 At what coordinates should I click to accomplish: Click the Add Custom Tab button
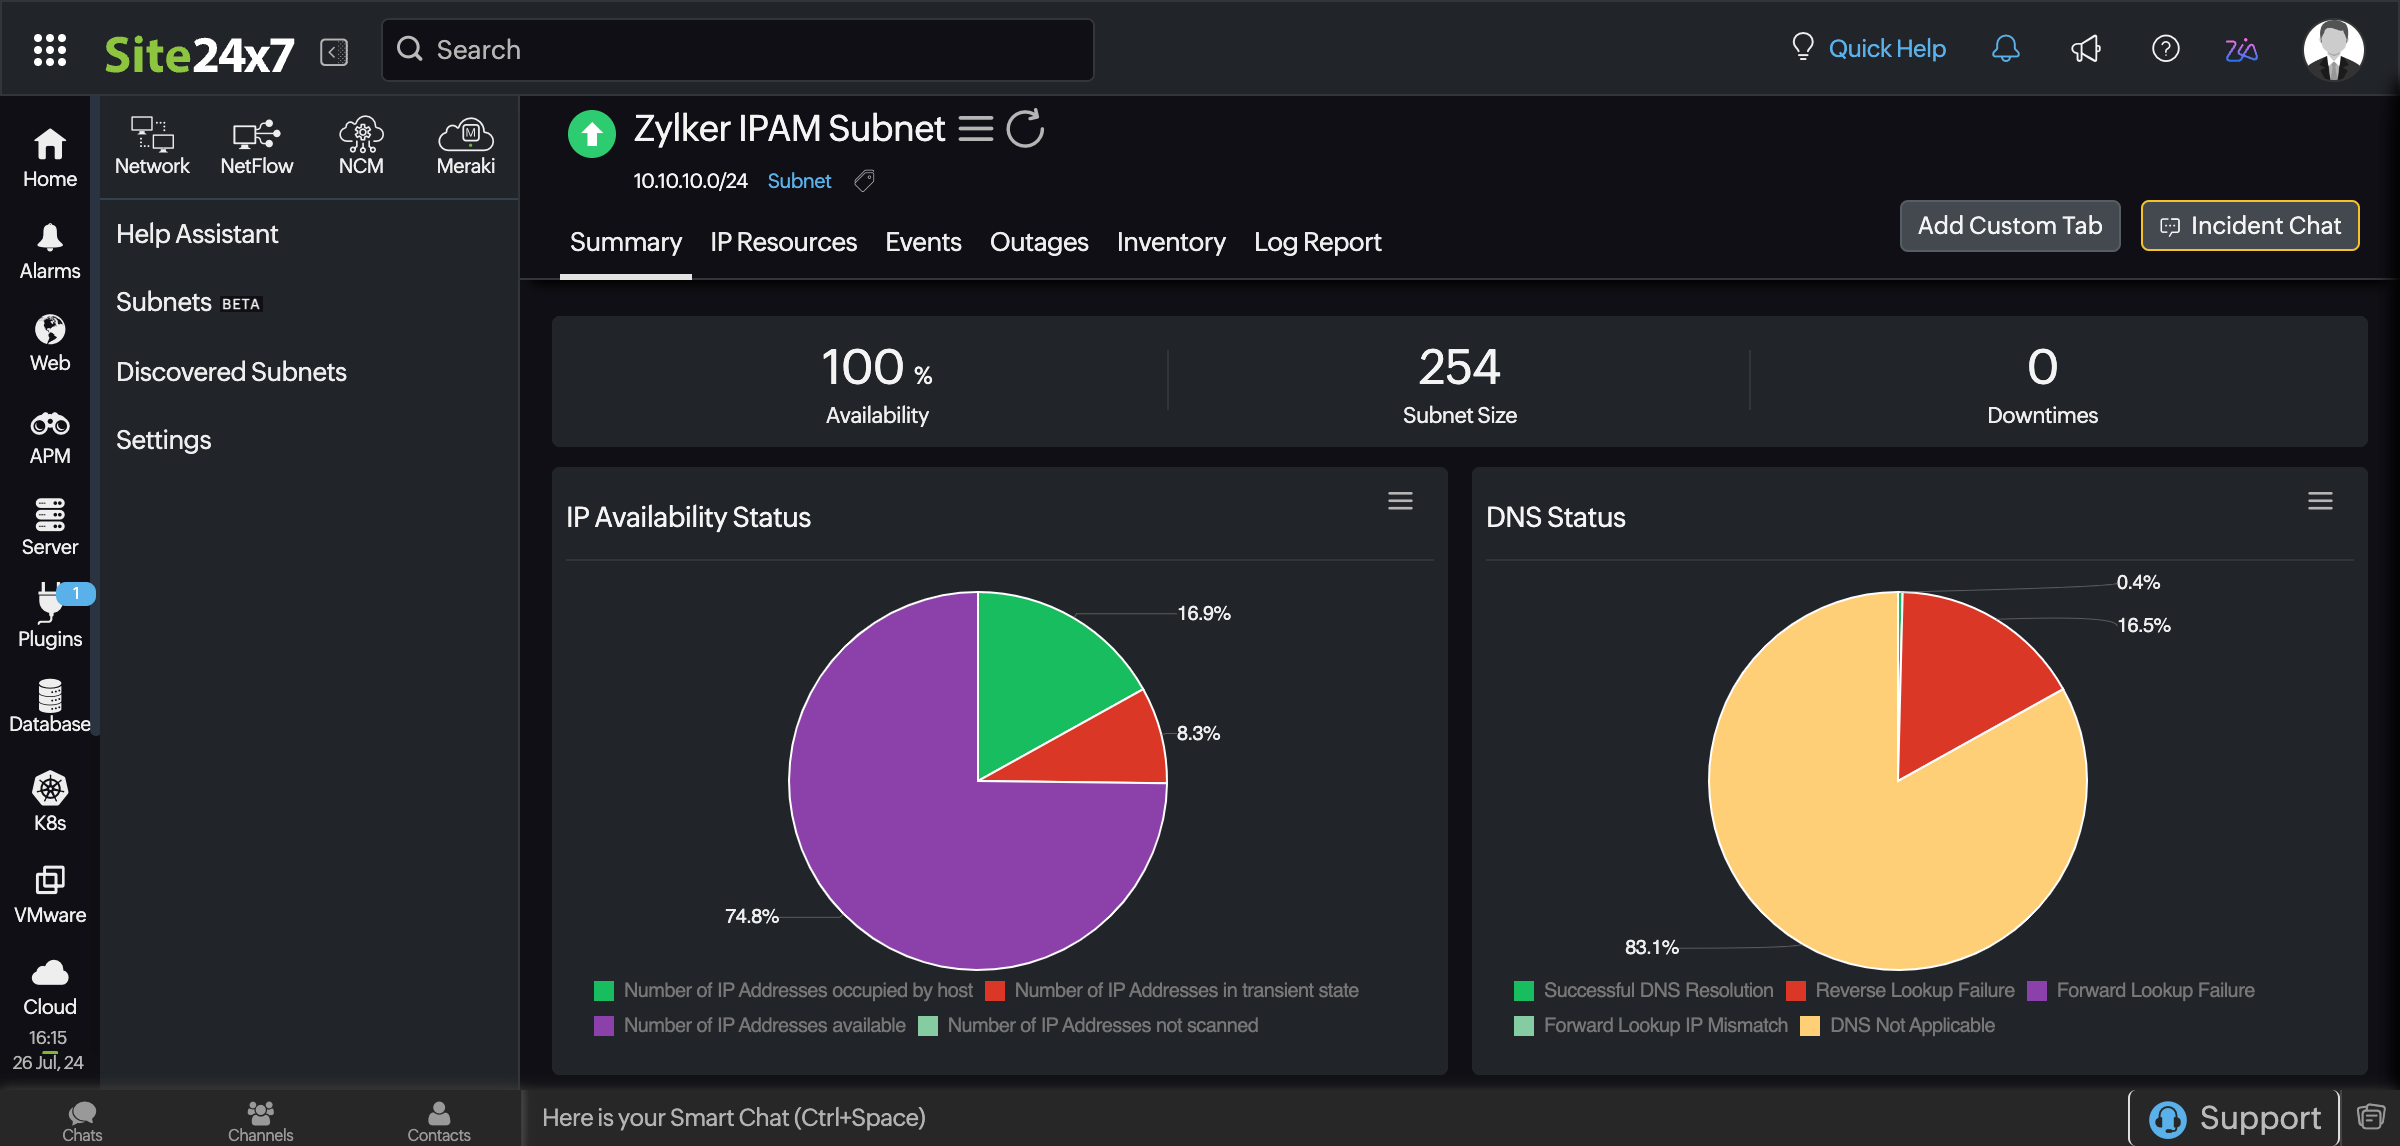tap(2009, 225)
